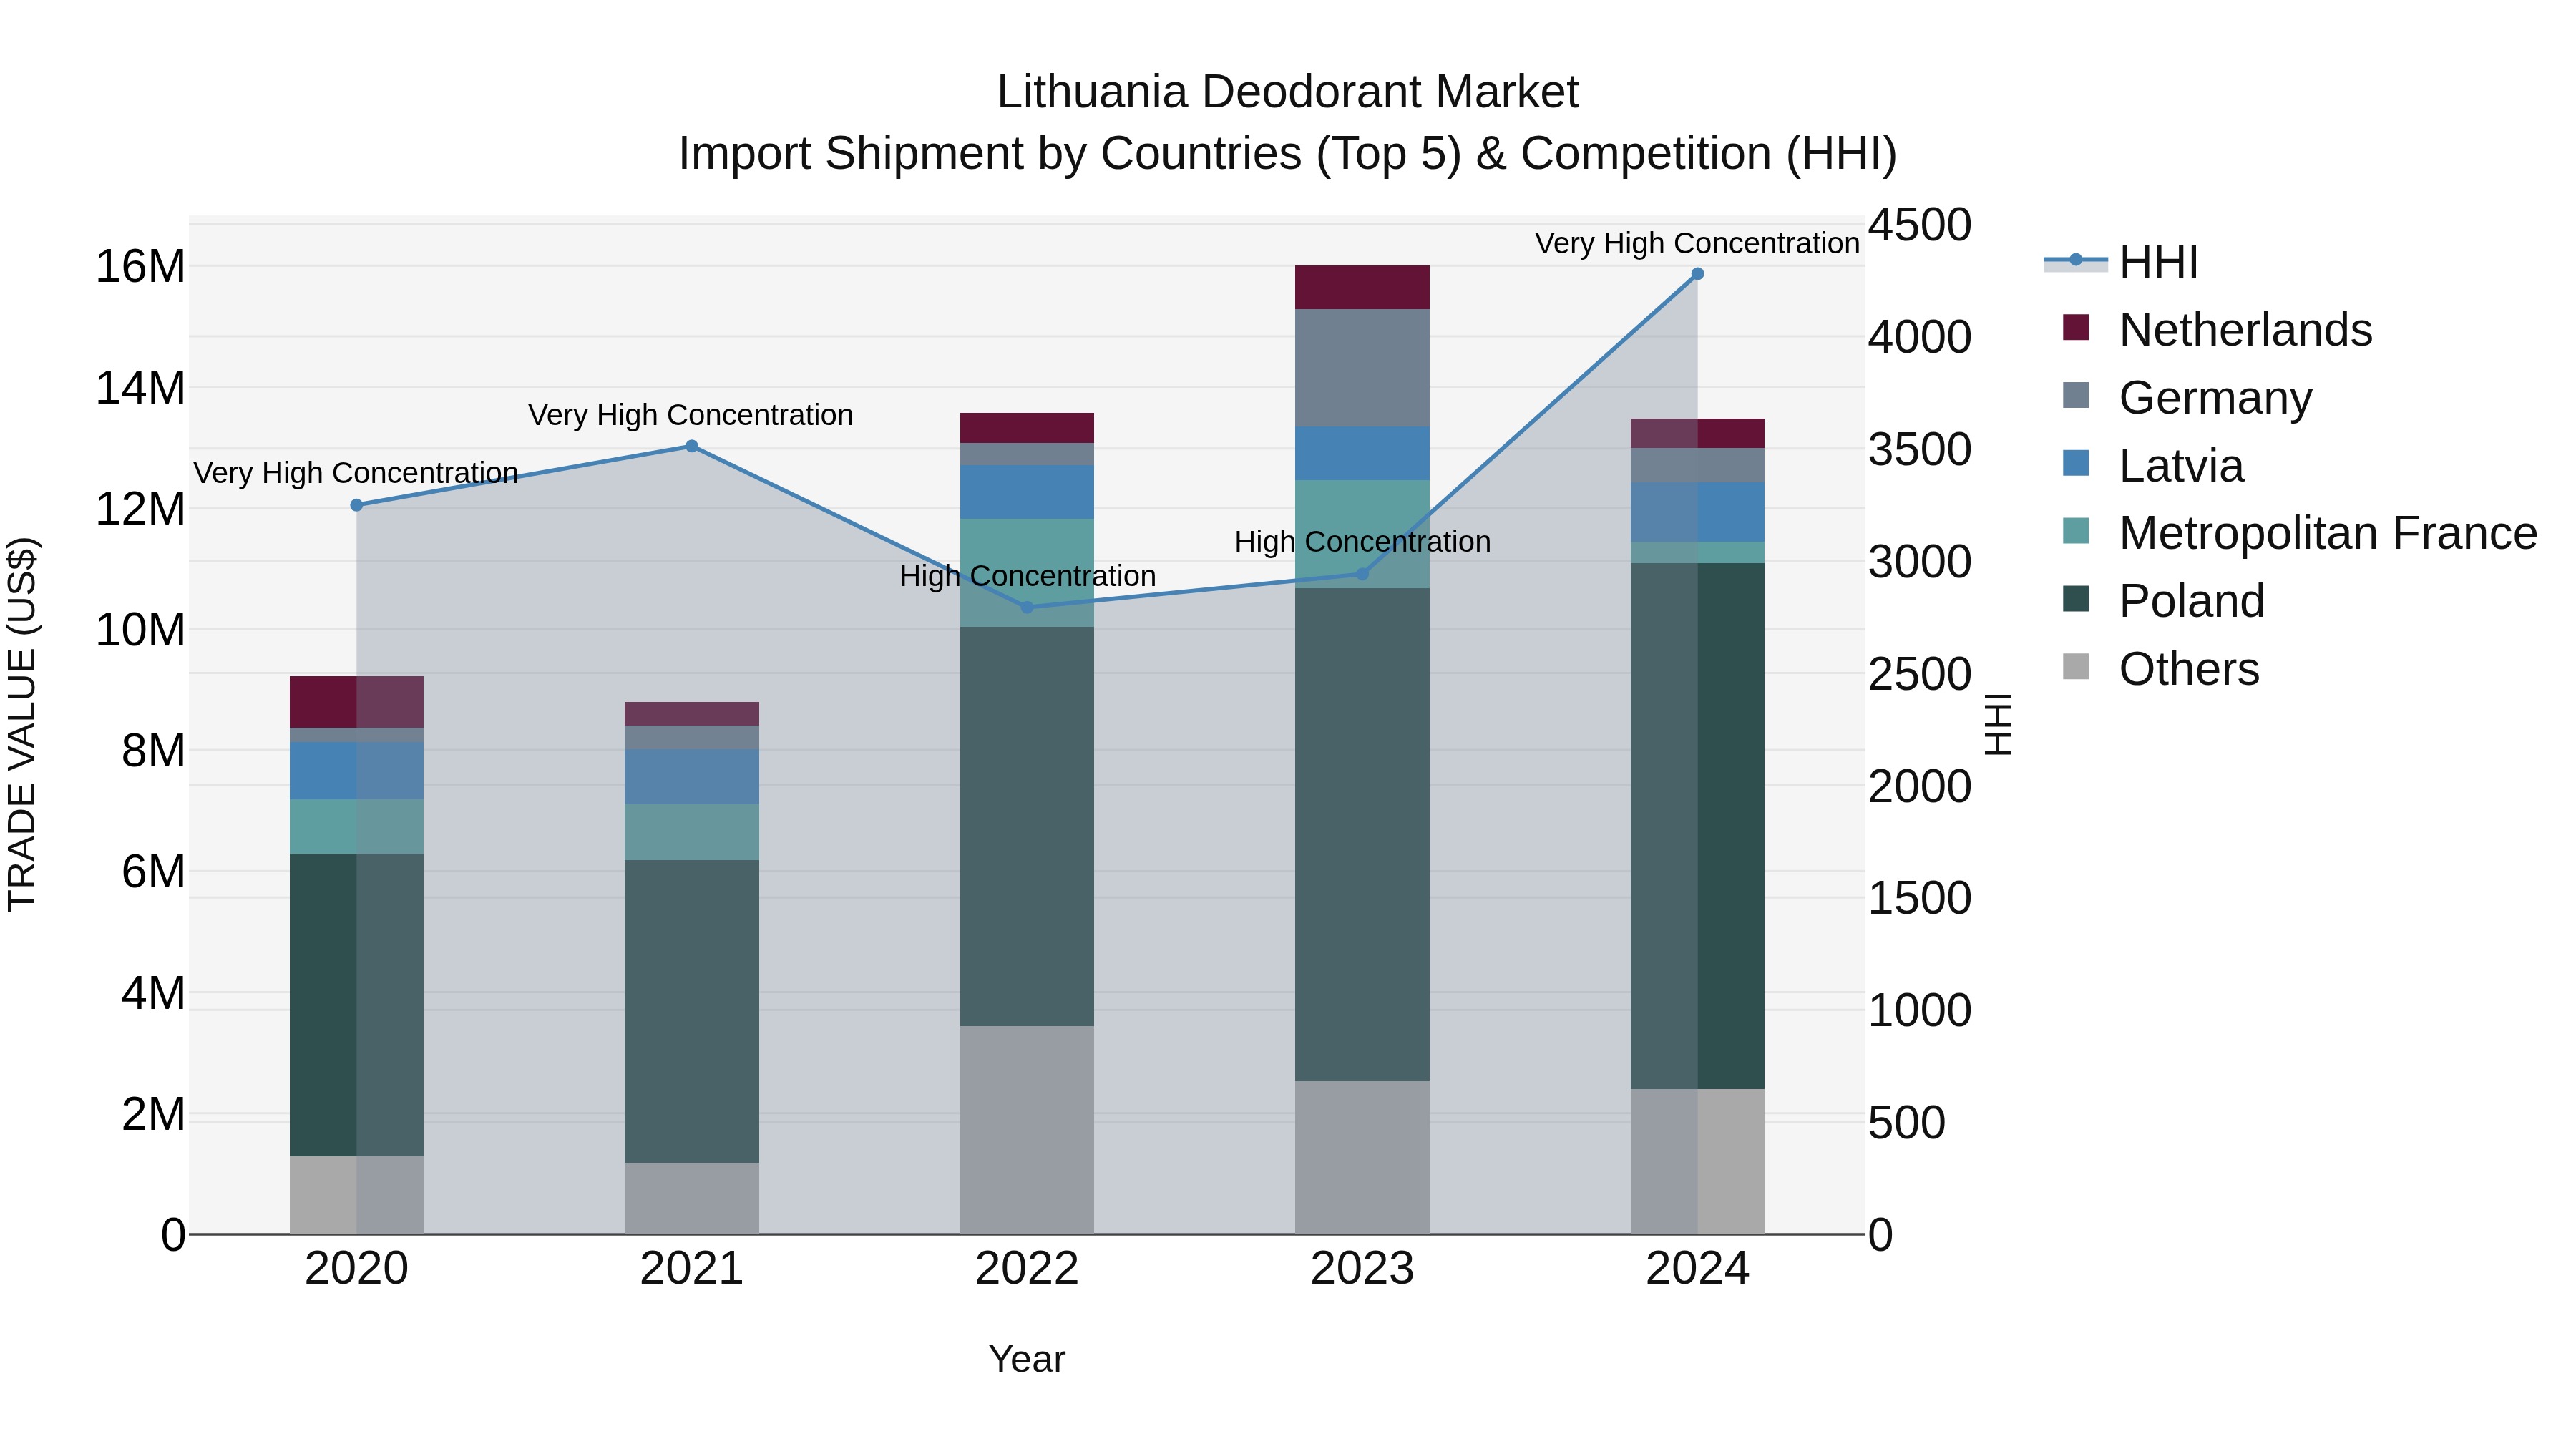Screen dimensions: 2576x1449
Task: Click the Netherlands segment of the 2020 bar
Action: 356,702
